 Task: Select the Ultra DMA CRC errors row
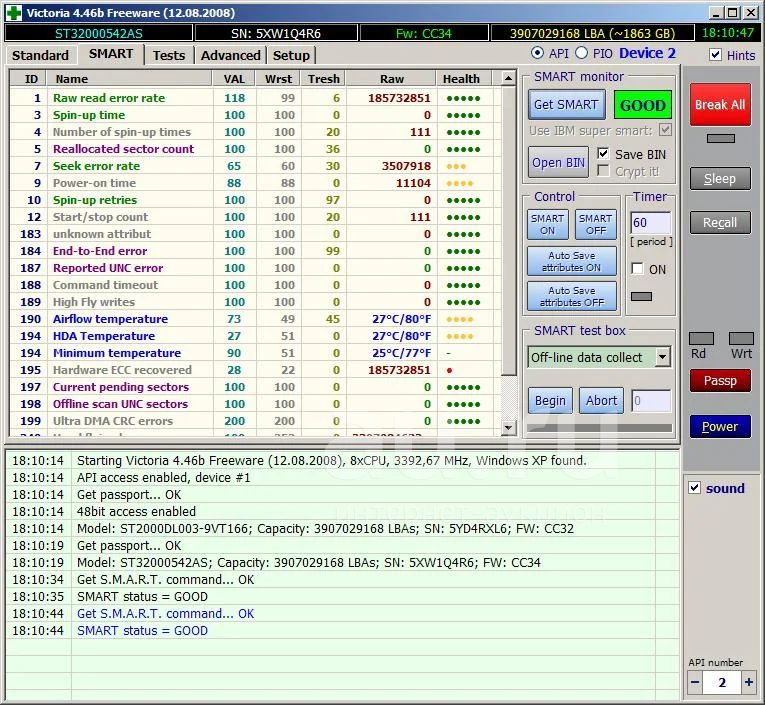[256, 421]
